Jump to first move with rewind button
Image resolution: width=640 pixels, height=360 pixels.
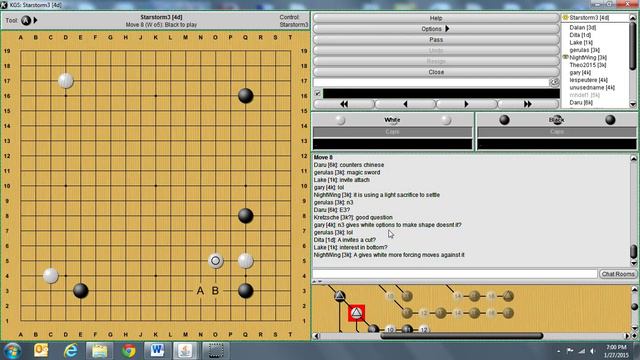[x=344, y=104]
